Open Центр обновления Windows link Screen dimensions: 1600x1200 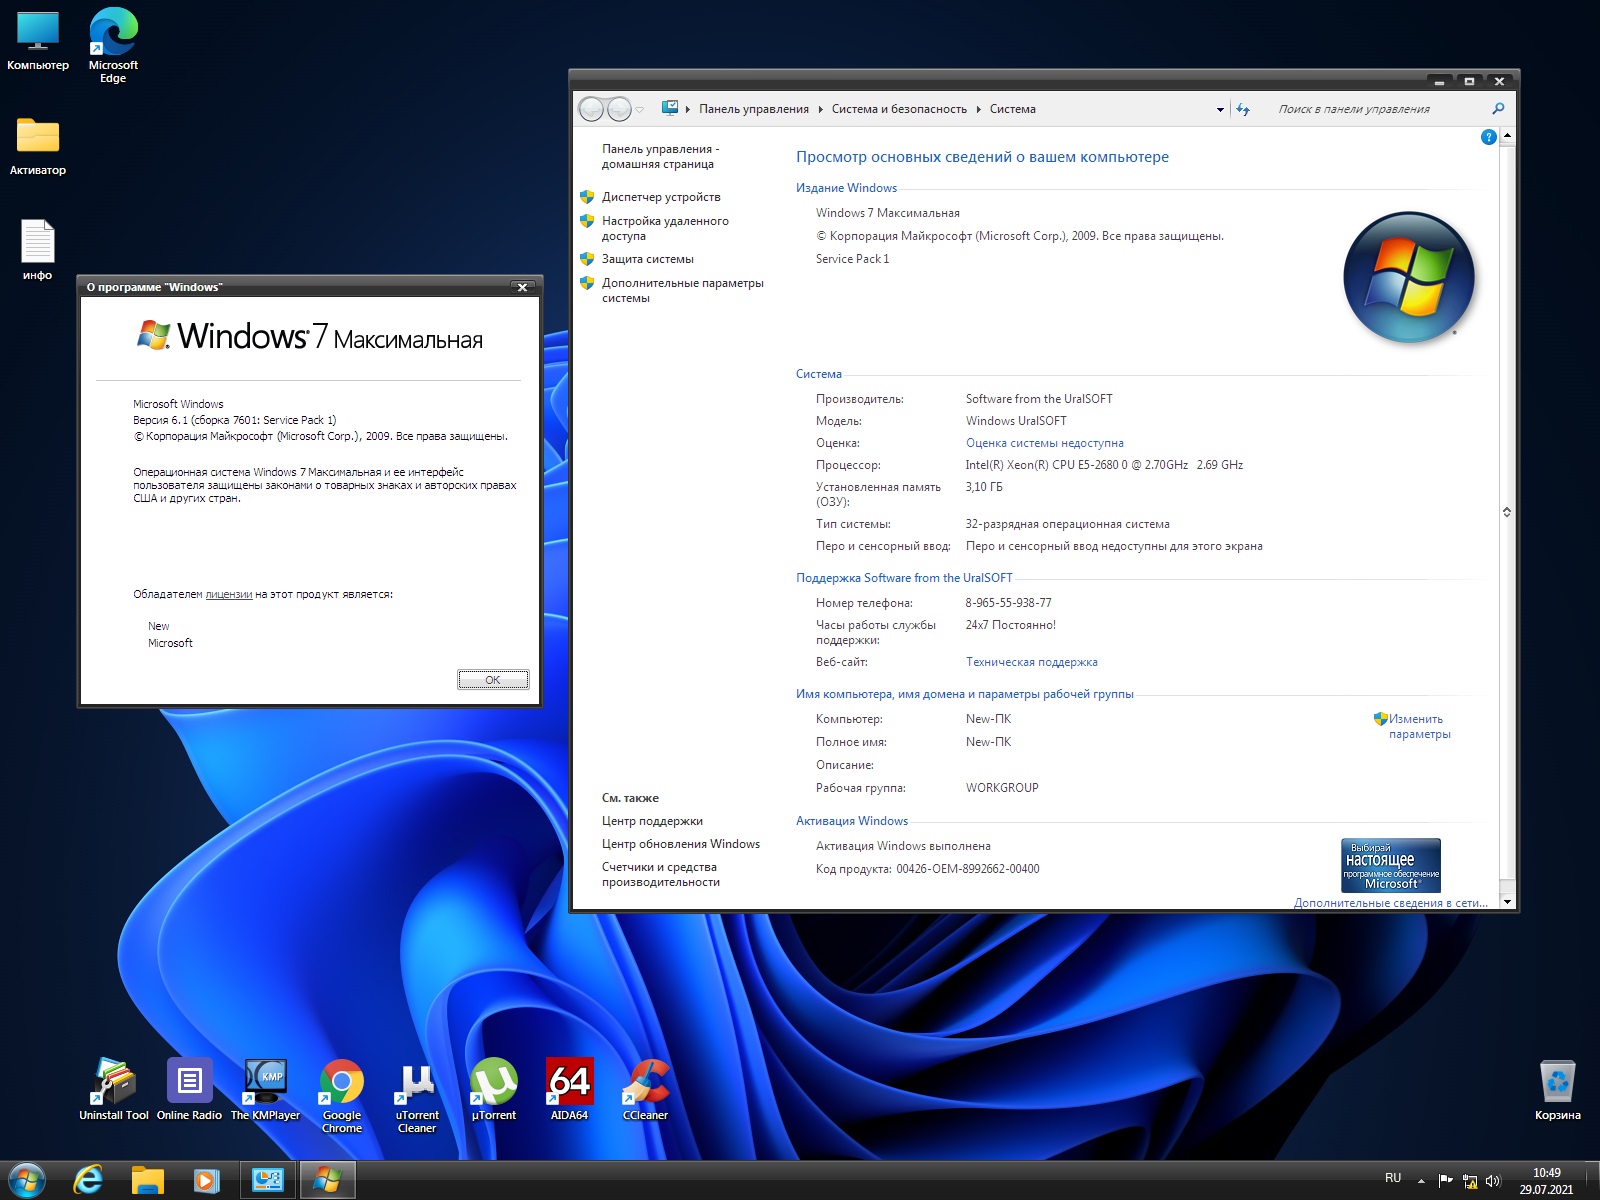click(681, 844)
